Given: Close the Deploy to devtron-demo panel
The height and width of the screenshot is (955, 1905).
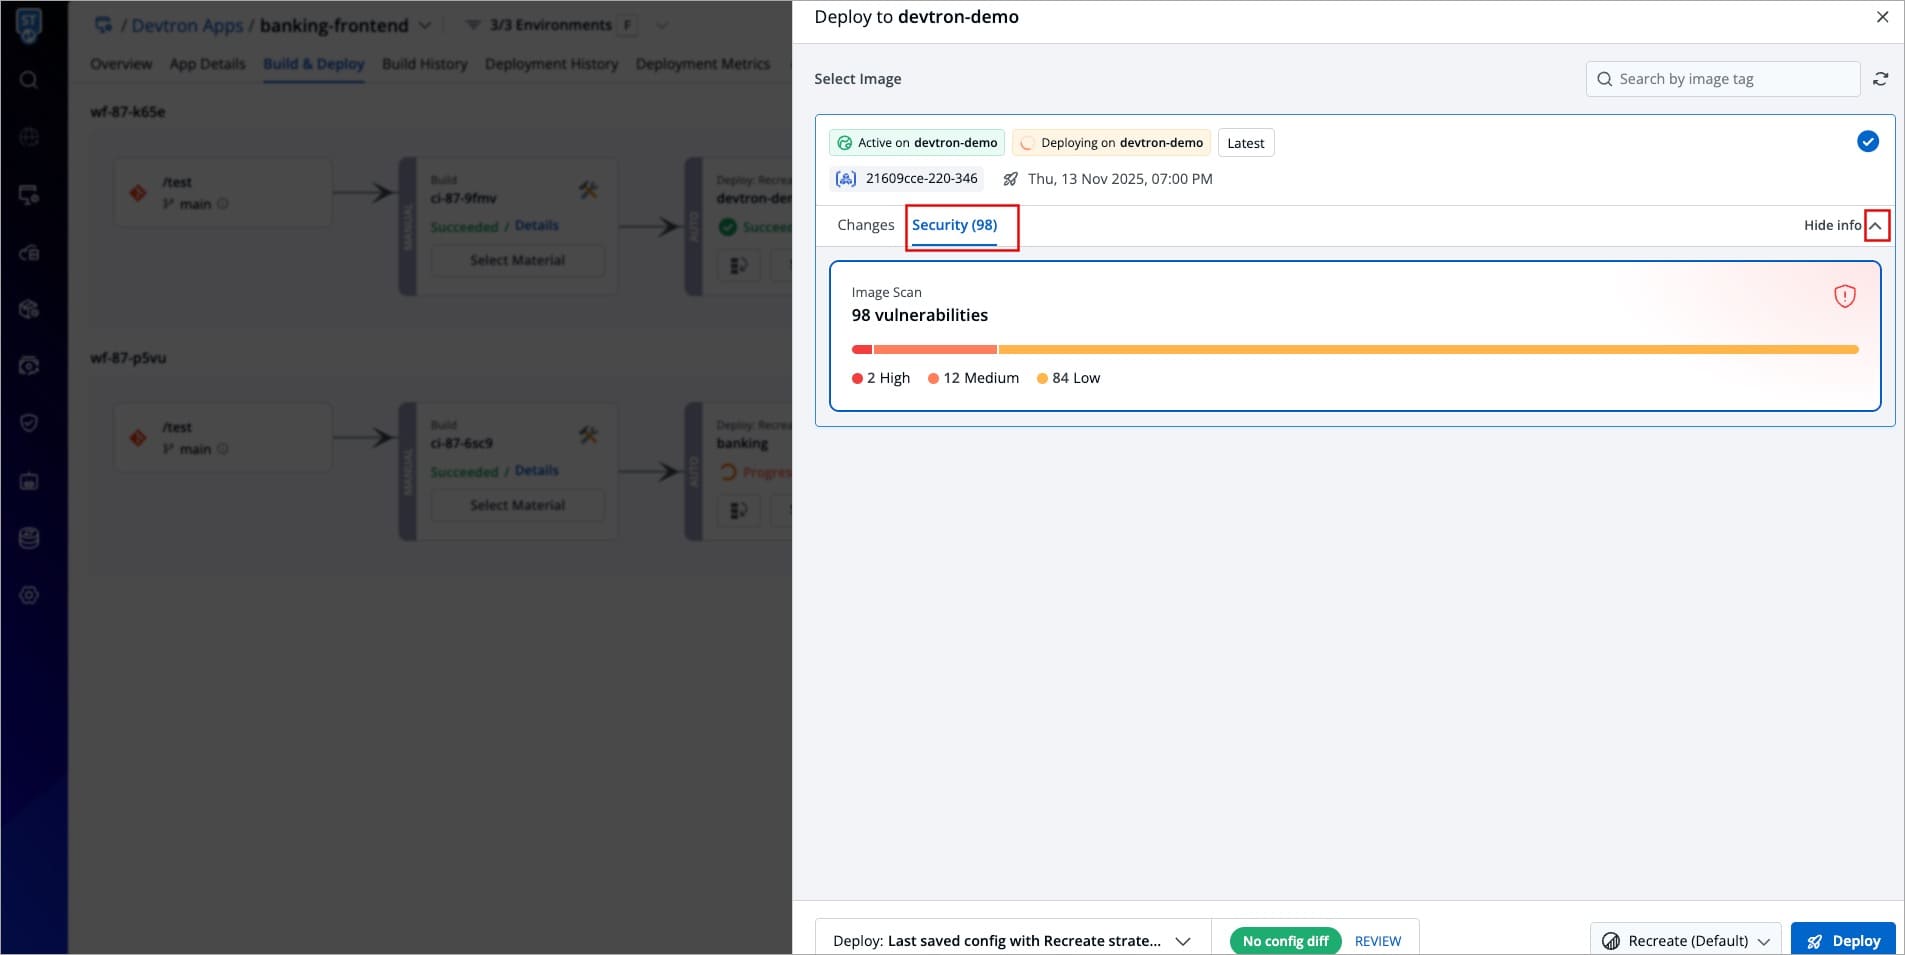Looking at the screenshot, I should tap(1882, 17).
